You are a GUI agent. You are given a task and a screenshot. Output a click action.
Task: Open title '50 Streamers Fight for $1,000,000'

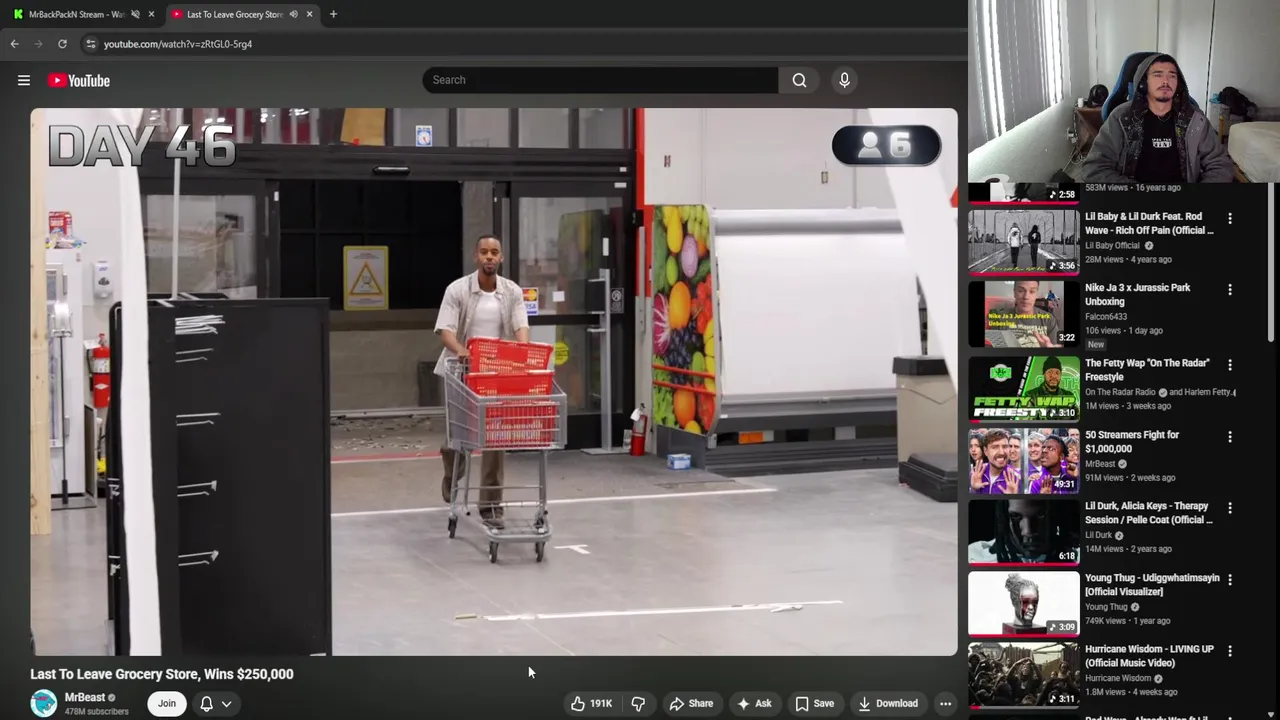pos(1132,441)
